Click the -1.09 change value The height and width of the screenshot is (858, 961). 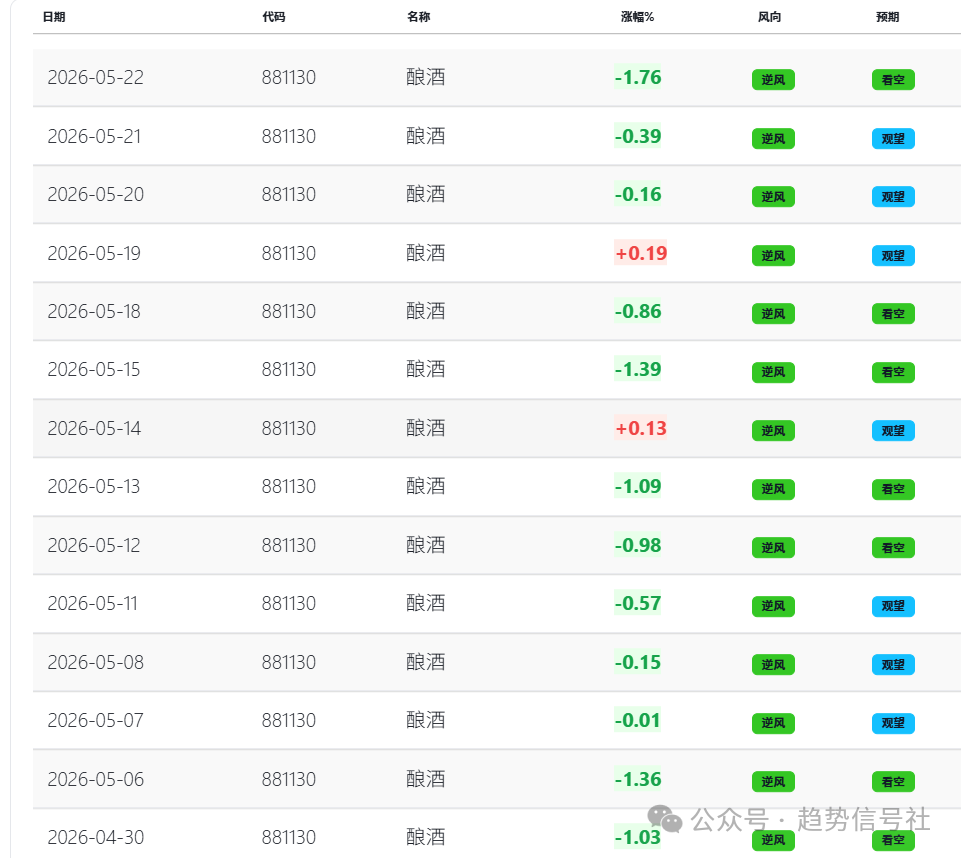coord(638,487)
